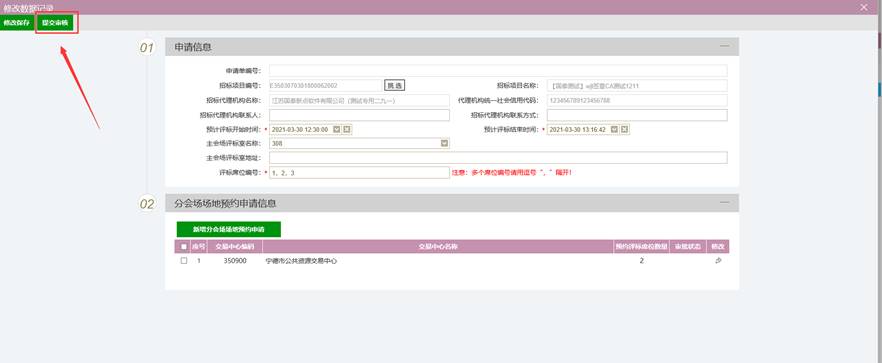Image resolution: width=882 pixels, height=363 pixels.
Task: Click the 招标项目名称 field
Action: pyautogui.click(x=637, y=86)
